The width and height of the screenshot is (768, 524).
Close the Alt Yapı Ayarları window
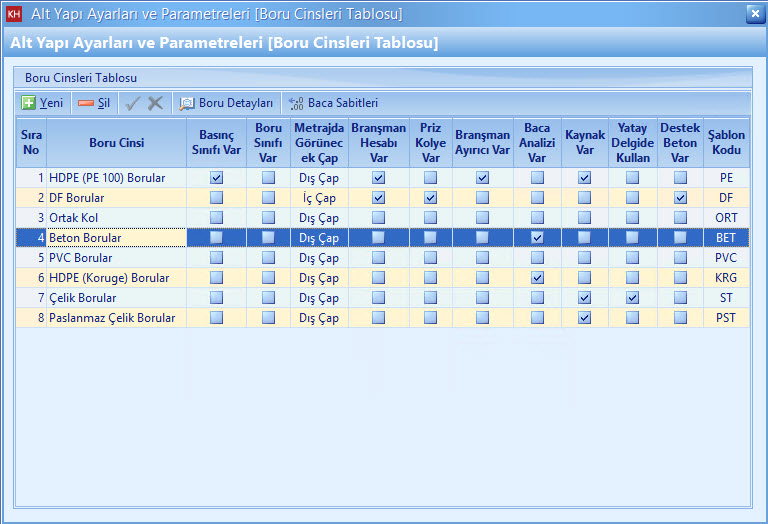click(754, 13)
